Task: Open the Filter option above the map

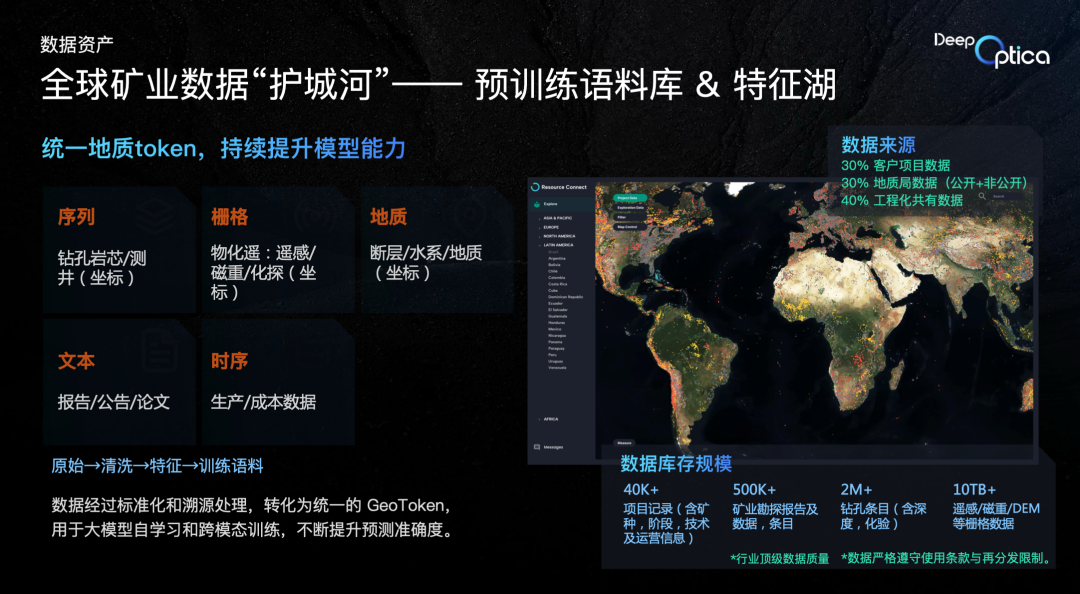Action: [621, 217]
